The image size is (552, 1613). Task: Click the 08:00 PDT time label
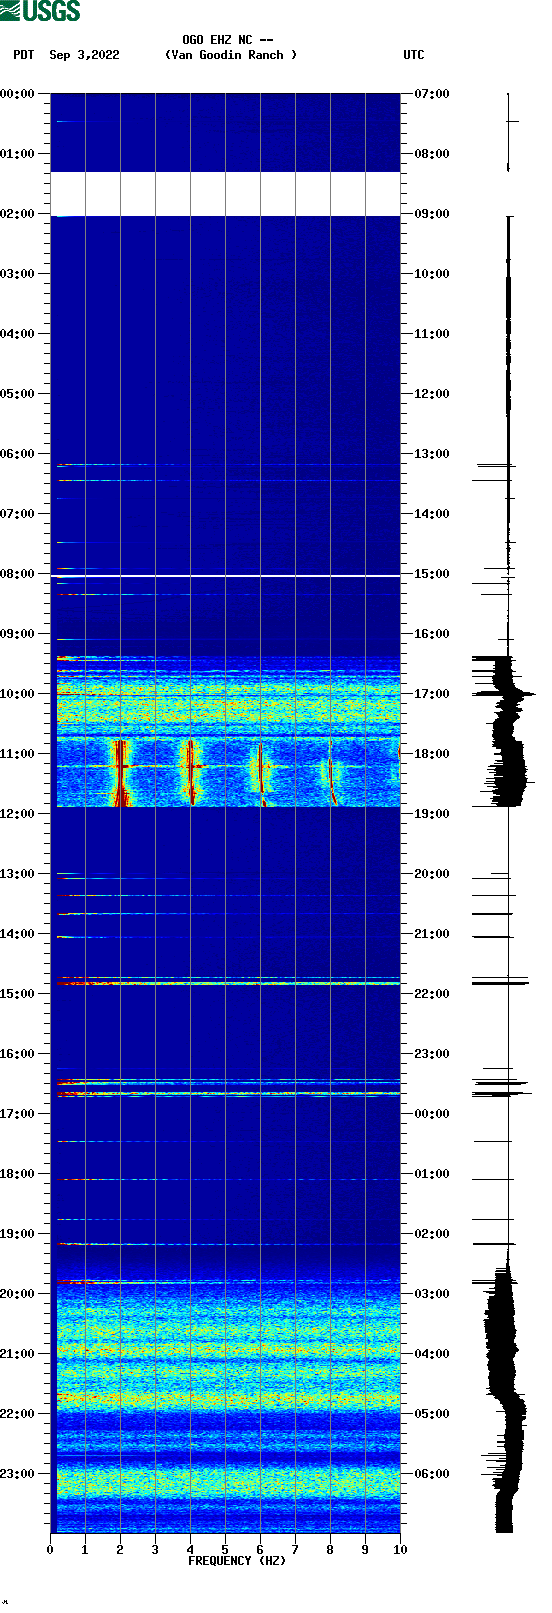[17, 574]
